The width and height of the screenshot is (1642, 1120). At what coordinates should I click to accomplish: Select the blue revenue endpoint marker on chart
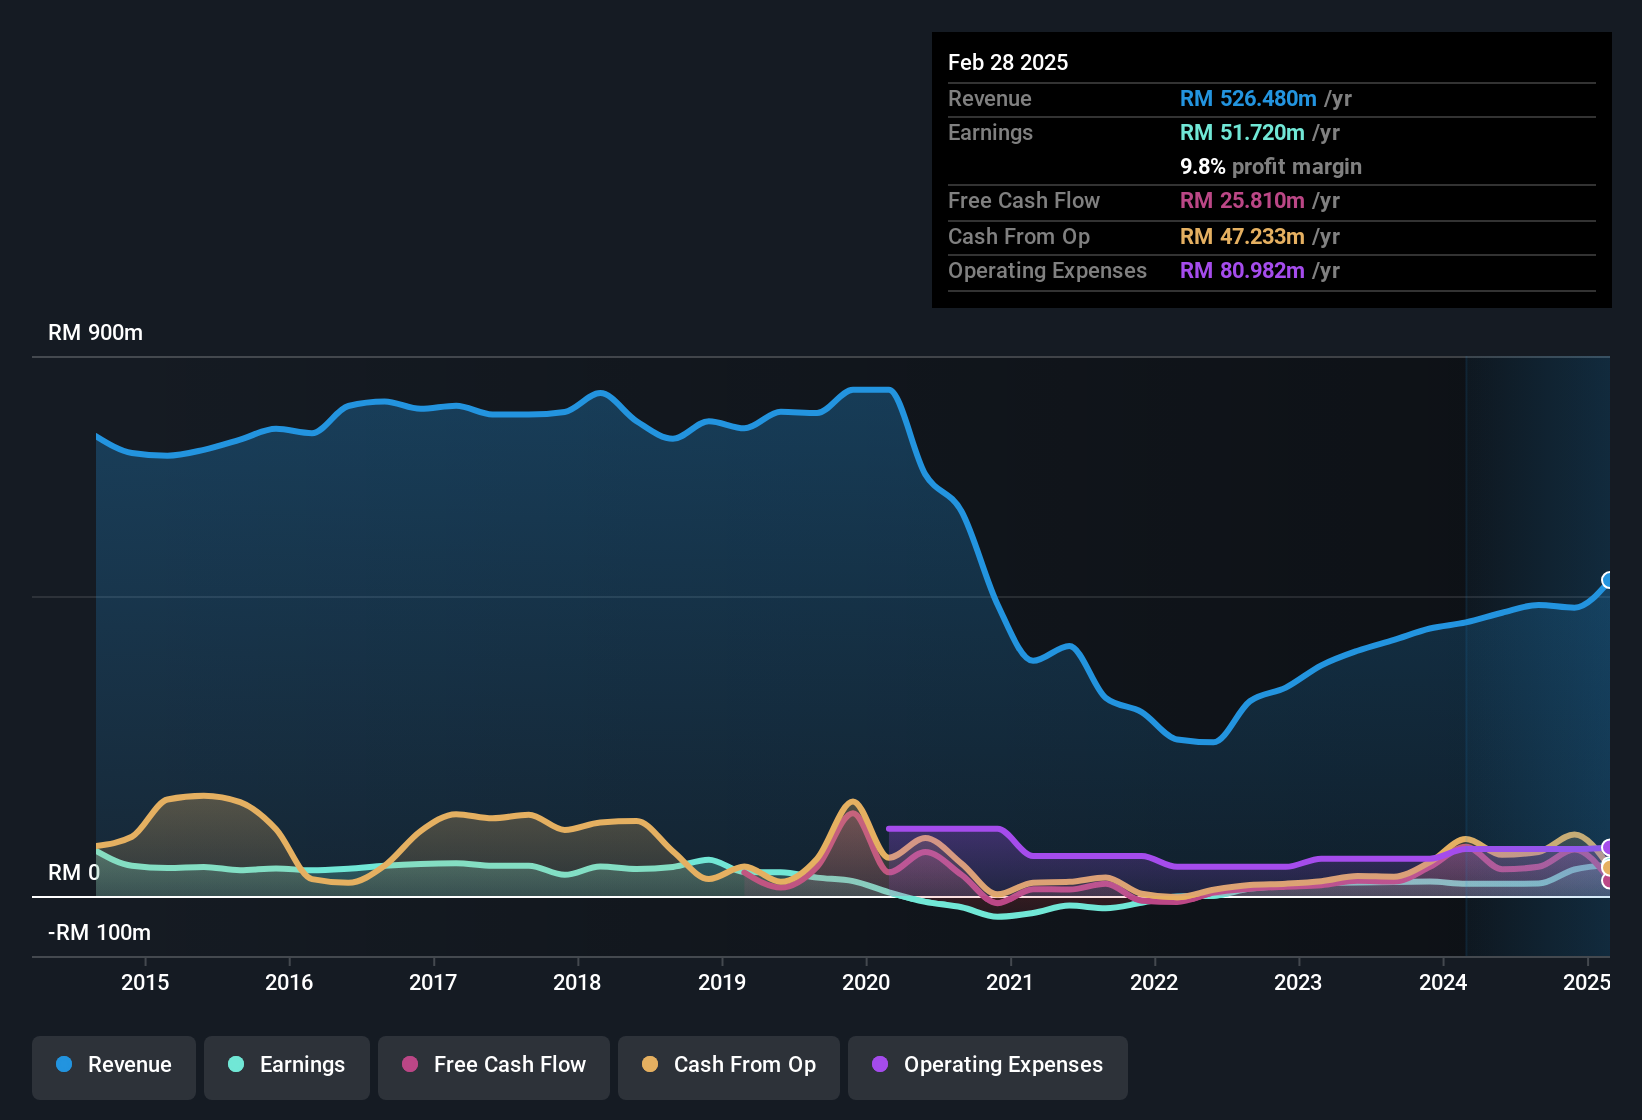[x=1608, y=580]
